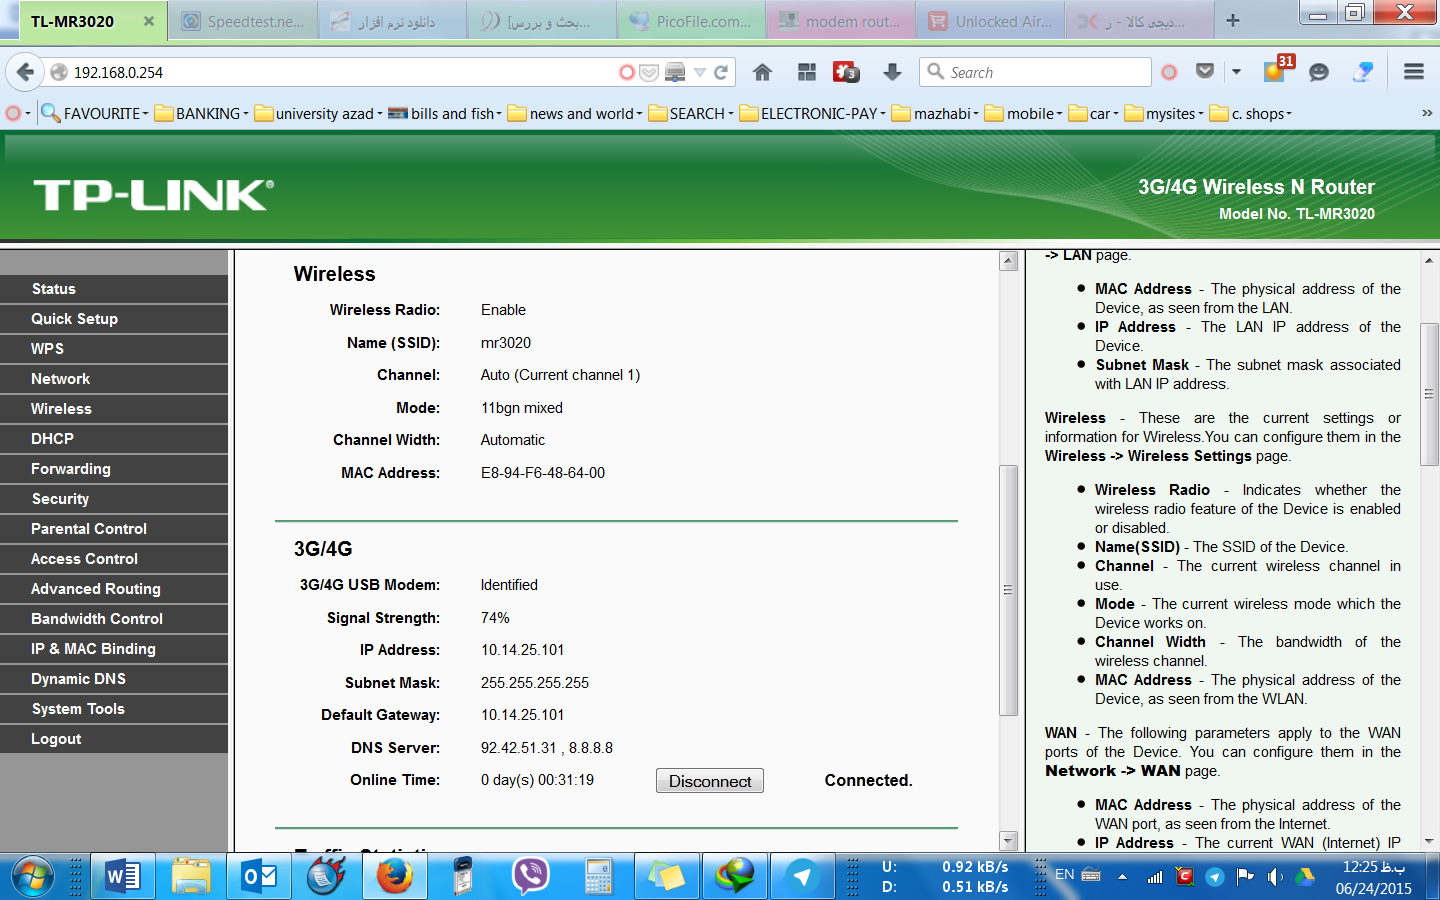Reload the page with the refresh icon
Image resolution: width=1440 pixels, height=900 pixels.
pyautogui.click(x=721, y=72)
